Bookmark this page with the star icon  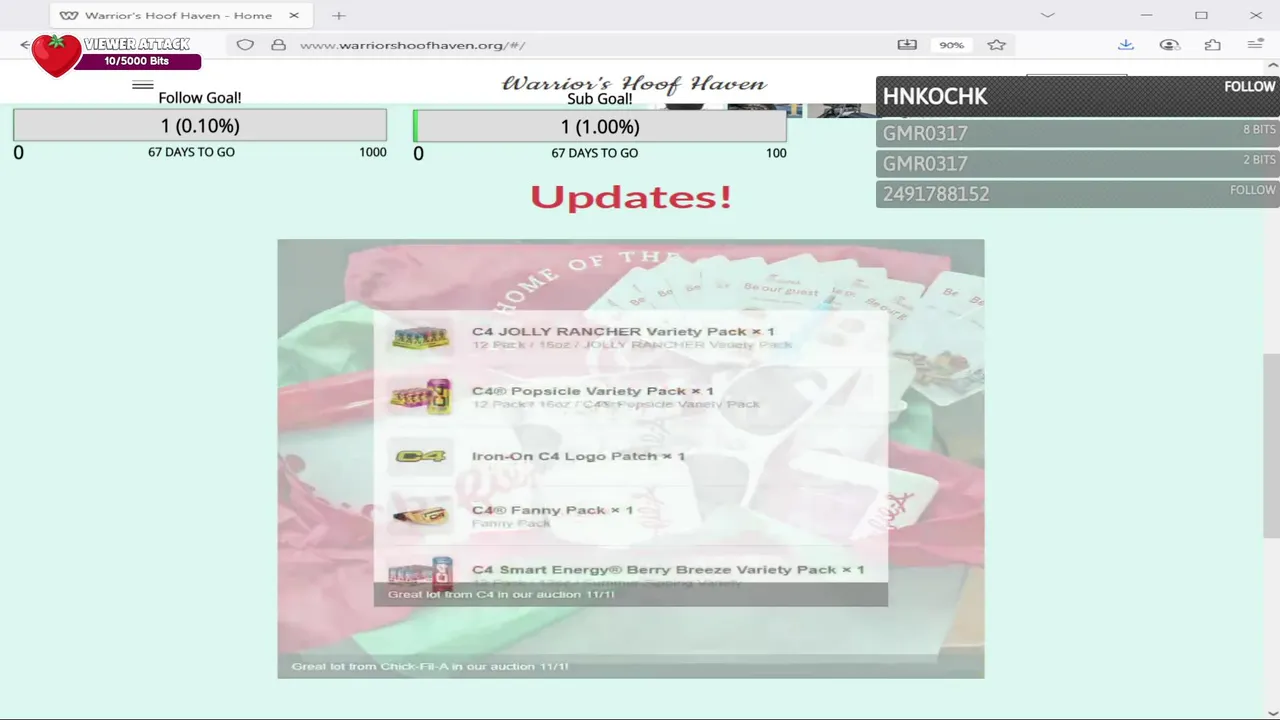(x=996, y=45)
